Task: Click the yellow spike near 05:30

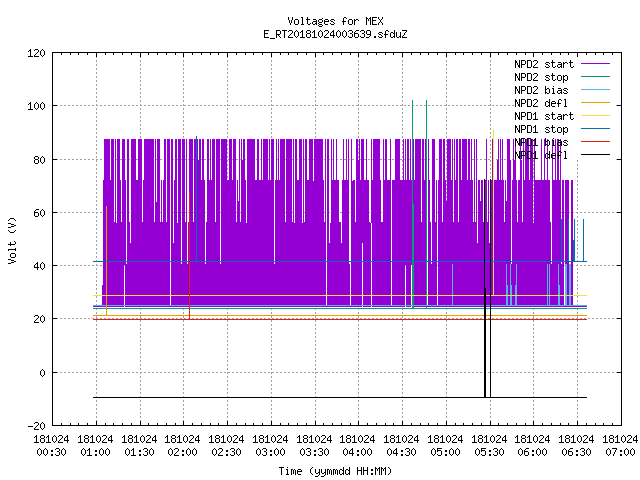Action: click(493, 212)
